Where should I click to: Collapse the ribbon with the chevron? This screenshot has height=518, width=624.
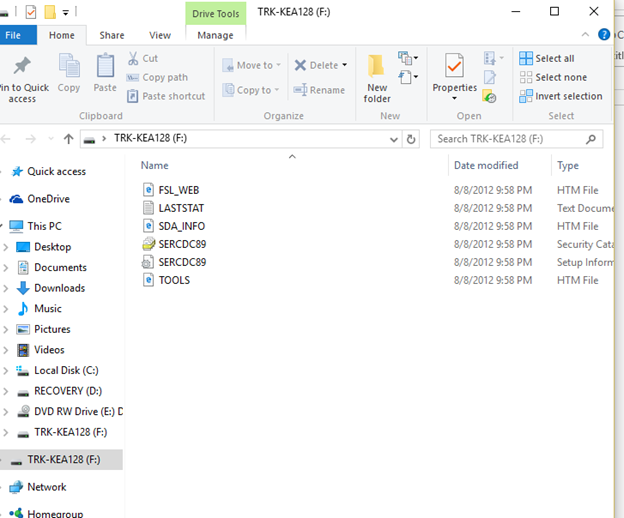point(585,35)
